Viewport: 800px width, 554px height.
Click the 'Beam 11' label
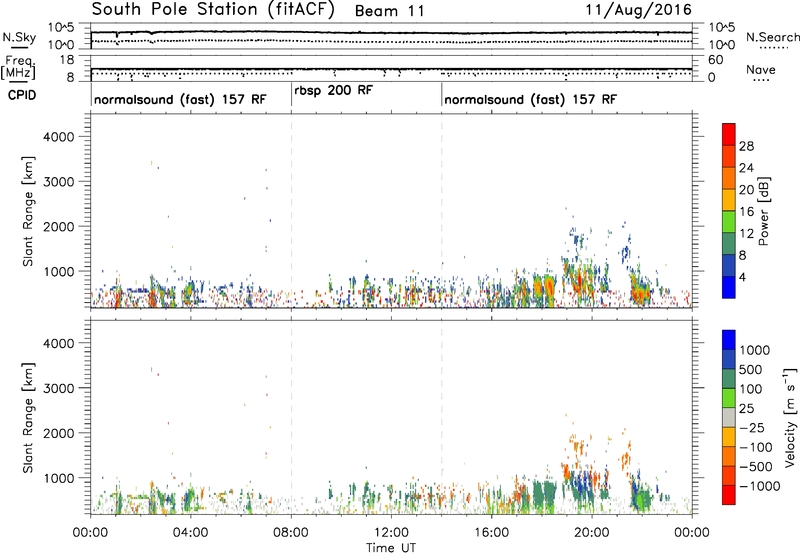tap(389, 11)
